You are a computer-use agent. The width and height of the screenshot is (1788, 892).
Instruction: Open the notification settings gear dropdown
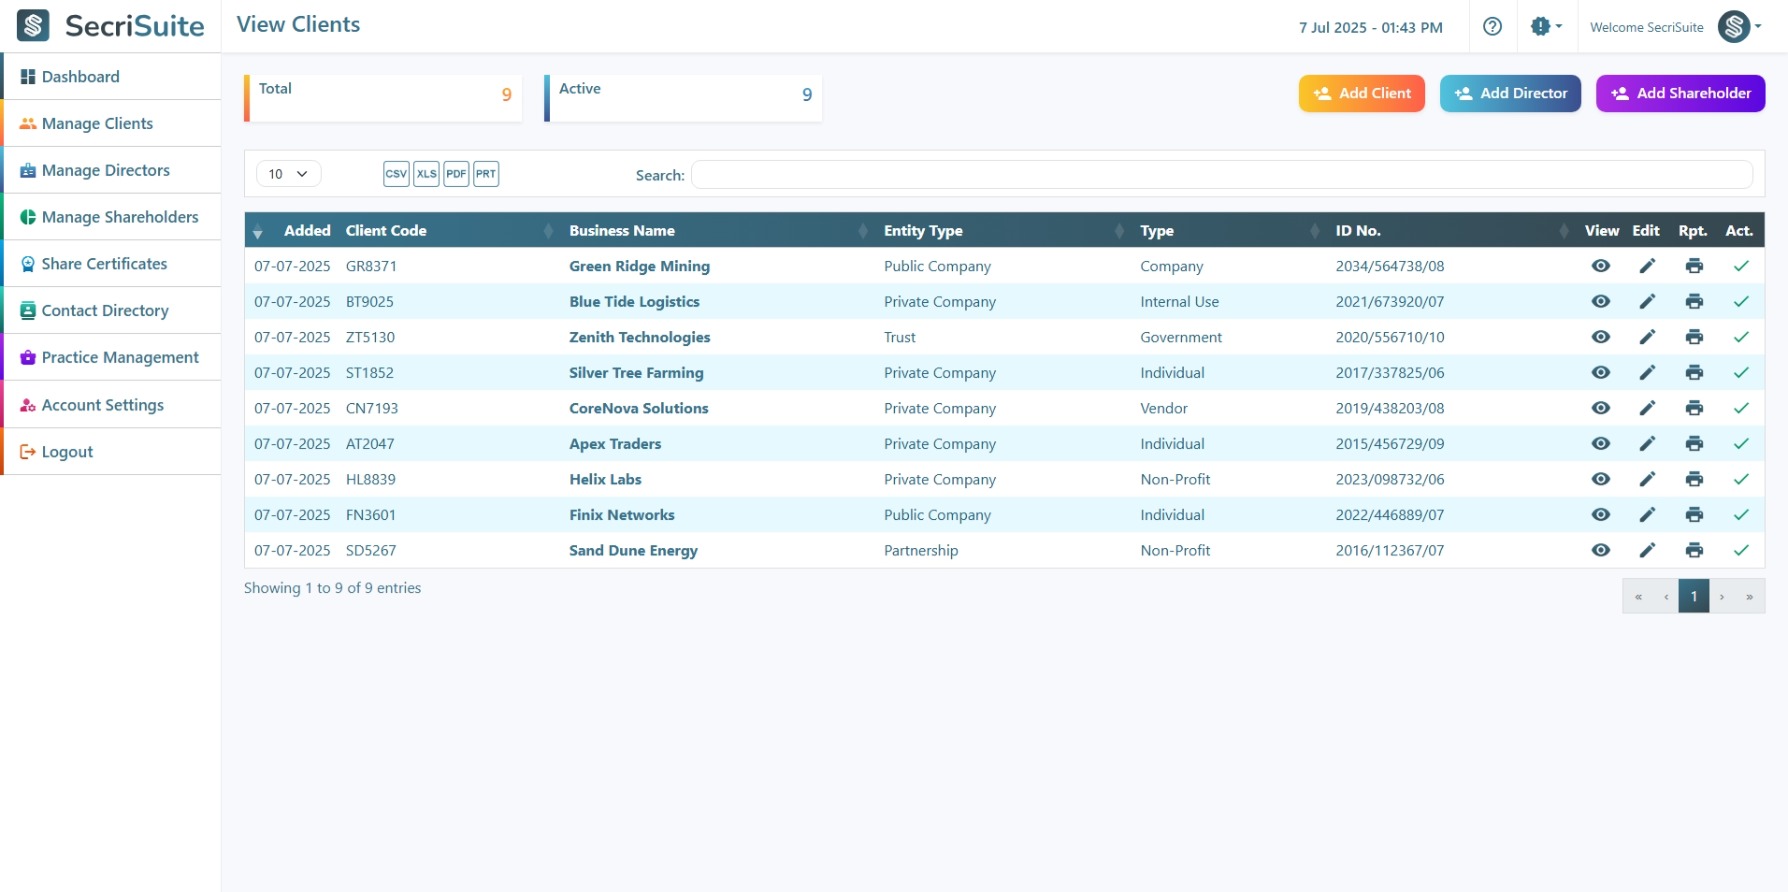point(1546,27)
